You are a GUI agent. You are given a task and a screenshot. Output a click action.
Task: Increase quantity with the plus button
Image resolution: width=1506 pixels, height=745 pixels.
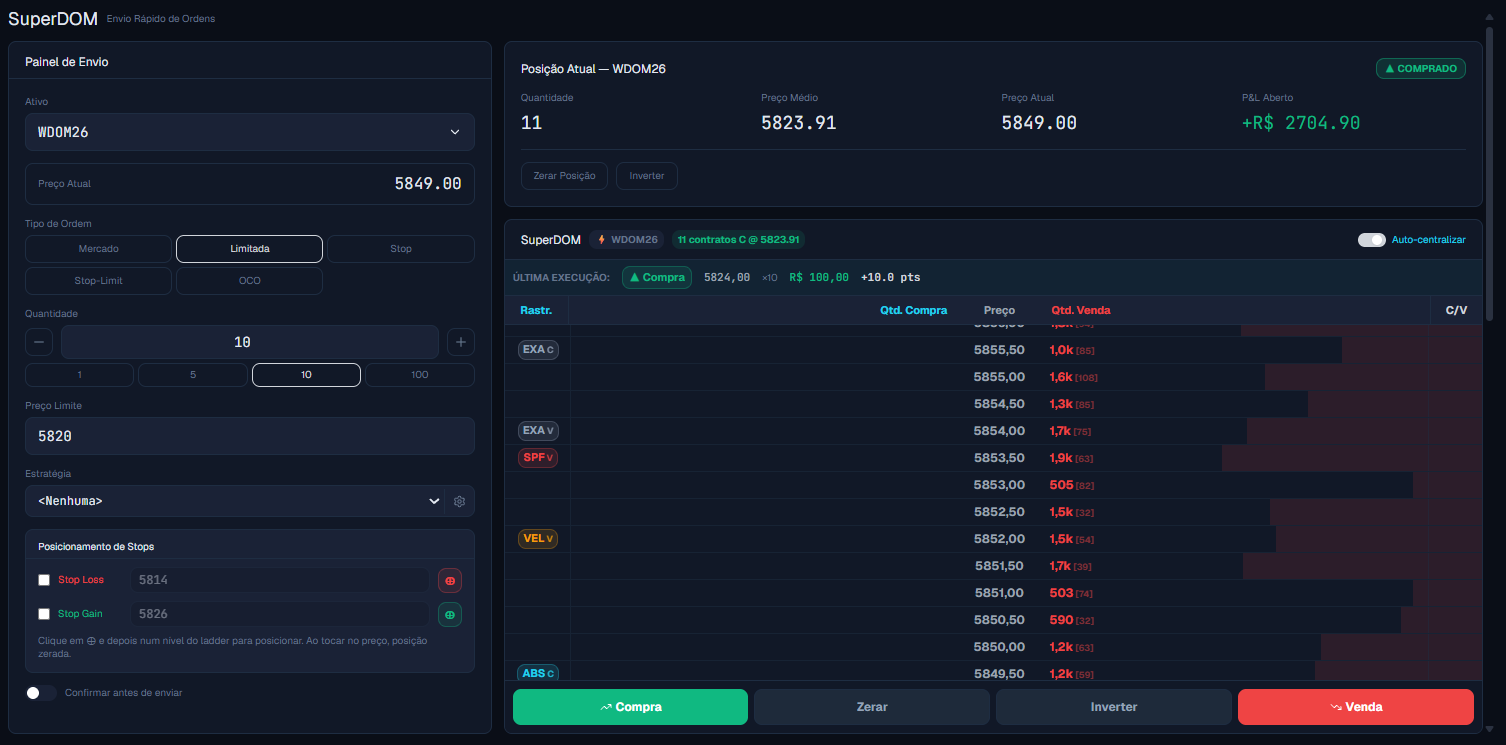tap(461, 342)
